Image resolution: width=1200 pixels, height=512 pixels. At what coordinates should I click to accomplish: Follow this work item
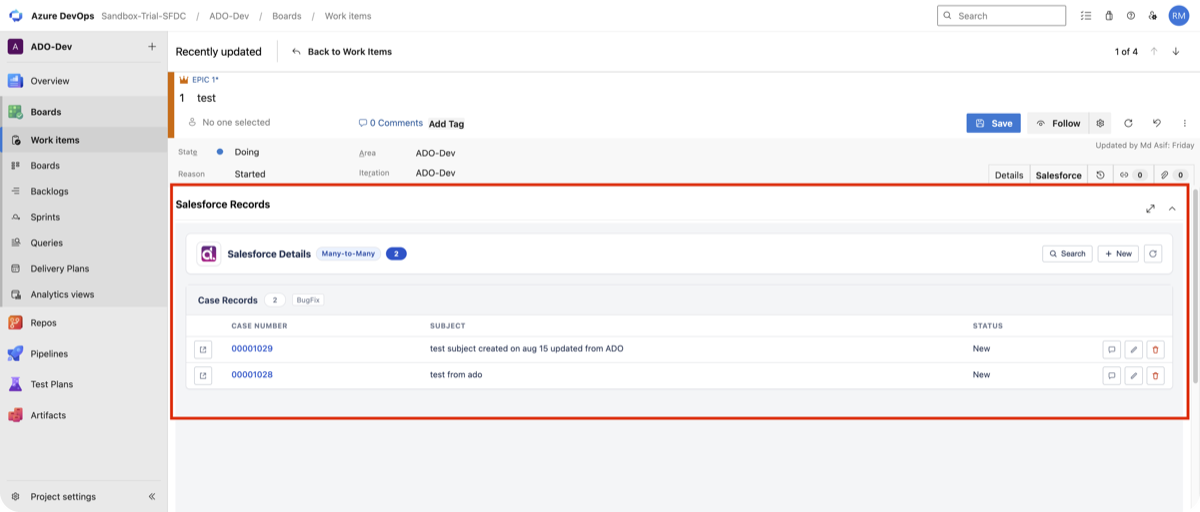(1058, 123)
